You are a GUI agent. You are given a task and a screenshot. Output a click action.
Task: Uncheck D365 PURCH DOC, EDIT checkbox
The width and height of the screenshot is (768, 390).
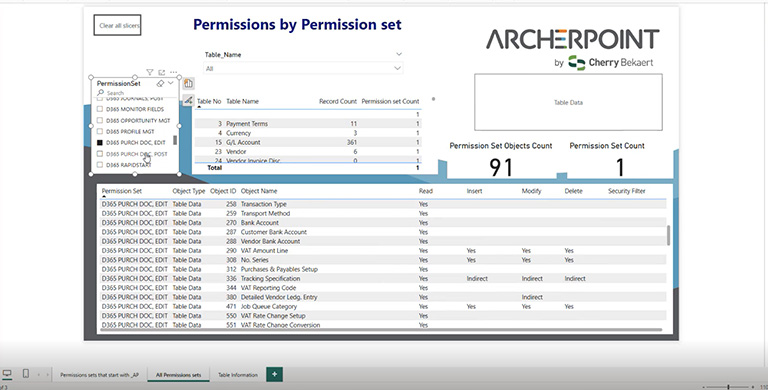pos(100,143)
